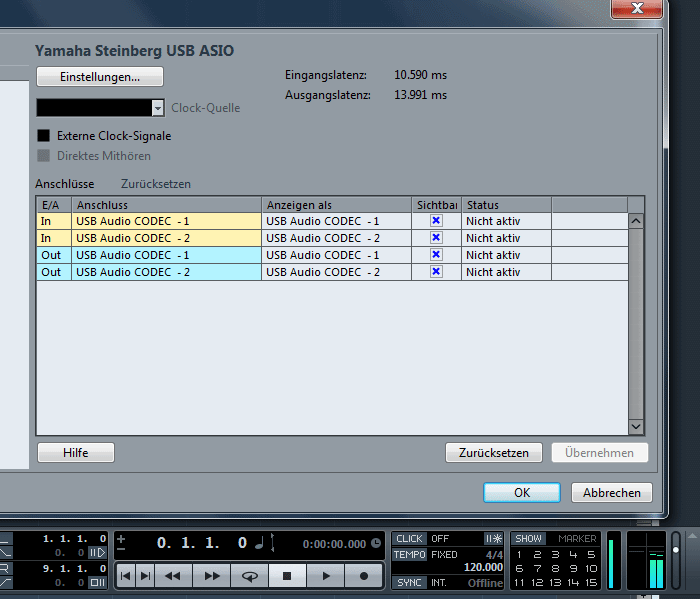Click the clock icon for secondary time
Viewport: 700px width, 599px height.
[x=376, y=543]
